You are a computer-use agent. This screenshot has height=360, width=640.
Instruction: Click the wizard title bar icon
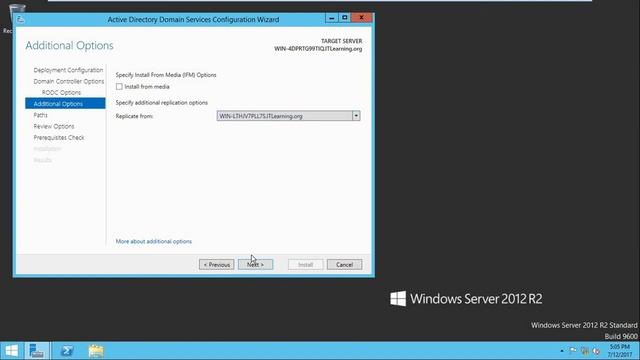pyautogui.click(x=20, y=19)
